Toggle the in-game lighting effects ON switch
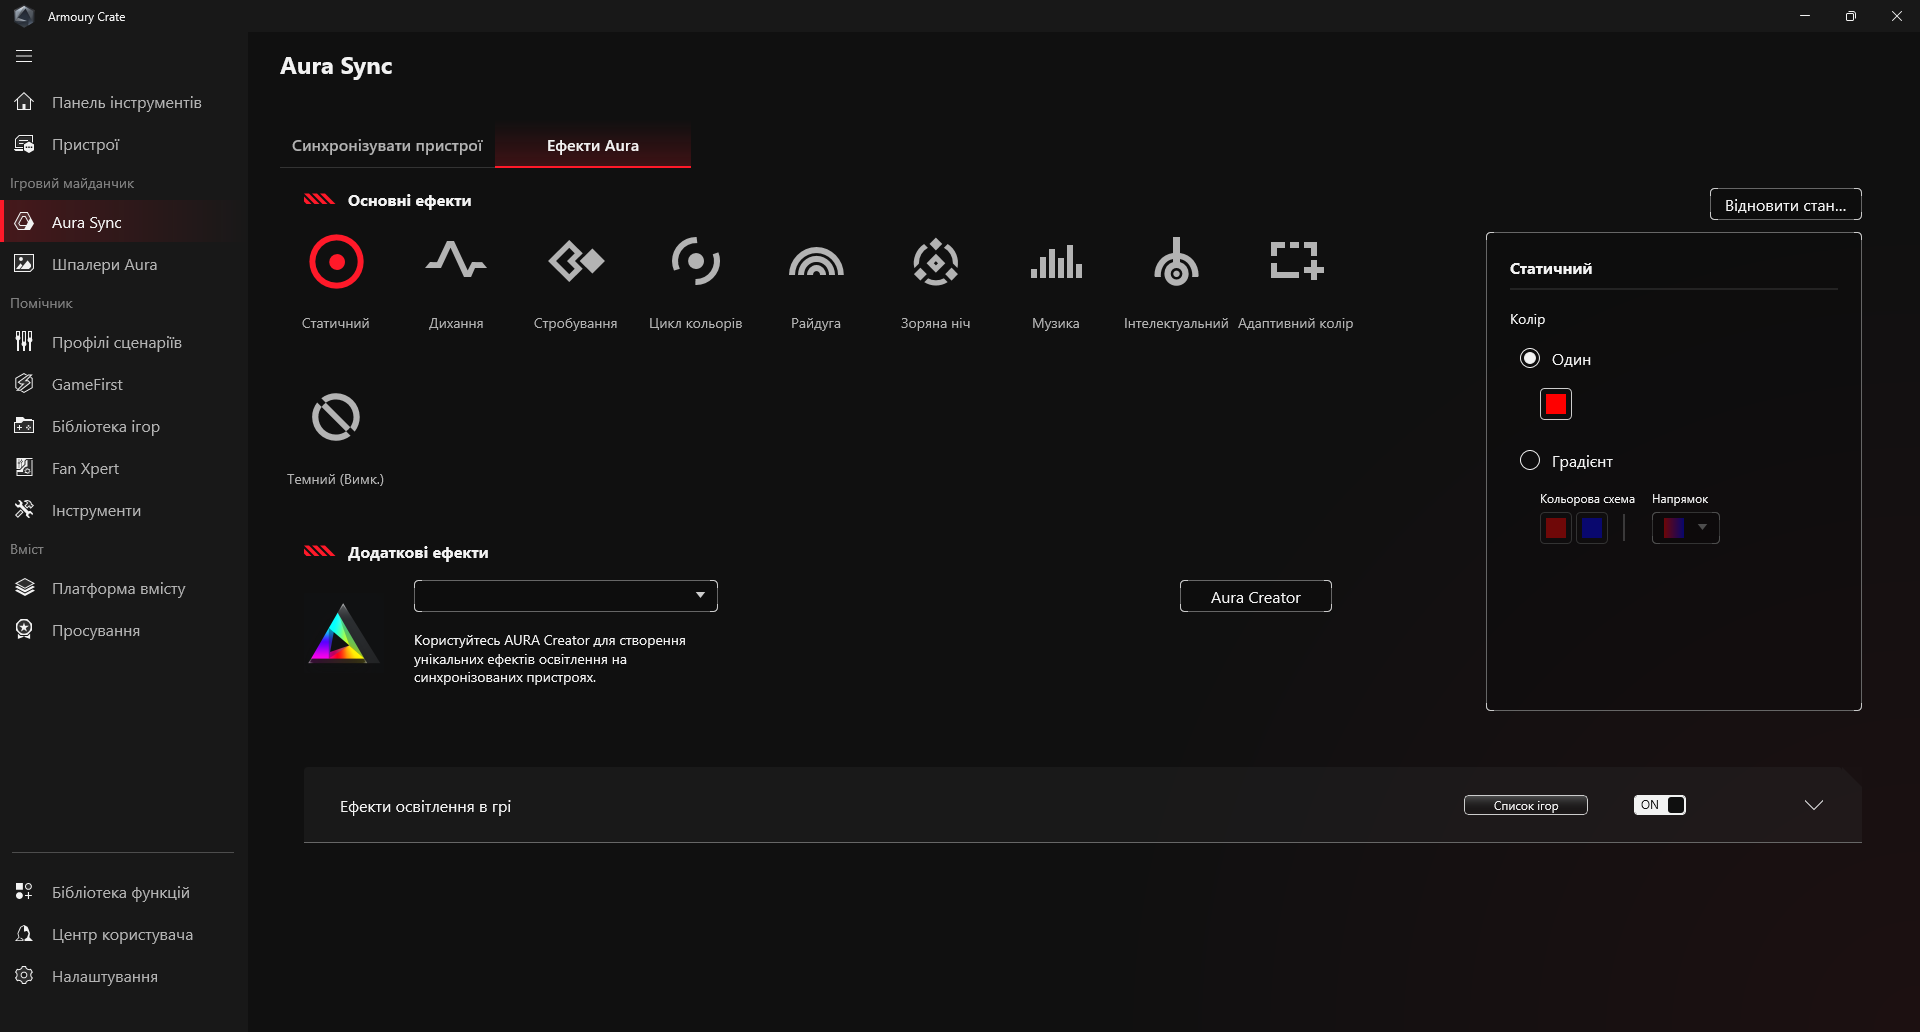The width and height of the screenshot is (1920, 1032). point(1660,805)
